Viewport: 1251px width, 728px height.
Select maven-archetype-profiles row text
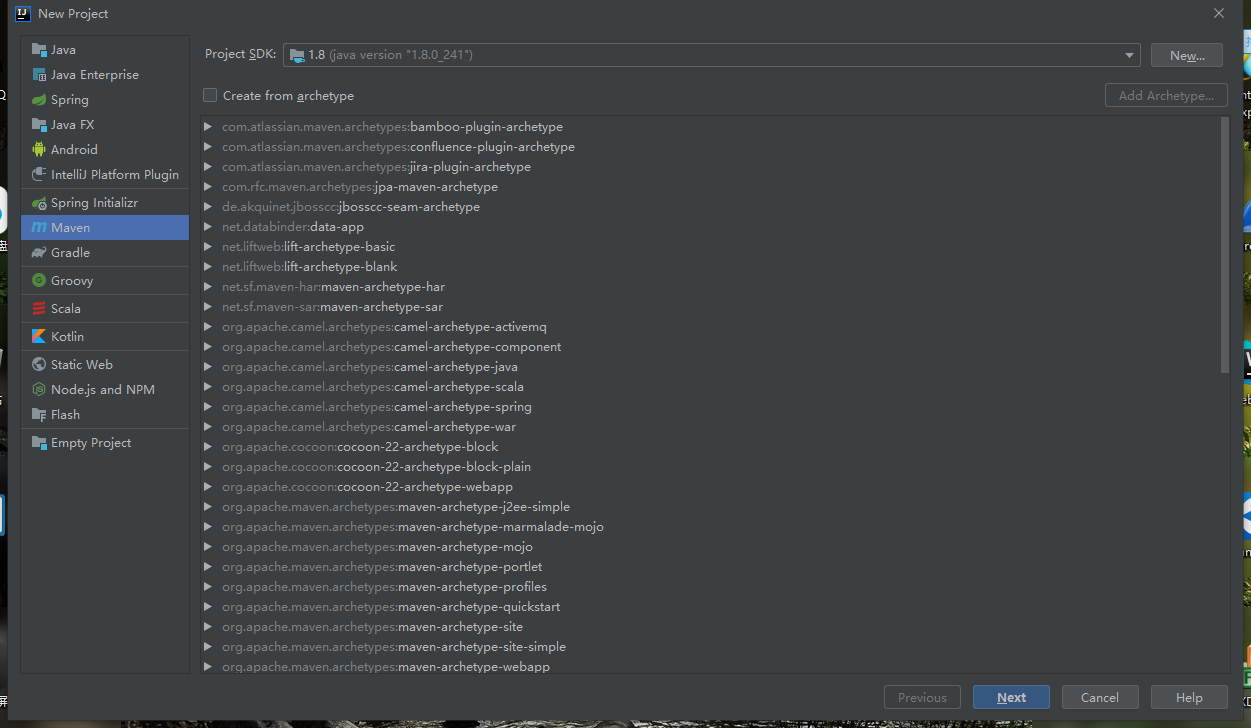[384, 587]
